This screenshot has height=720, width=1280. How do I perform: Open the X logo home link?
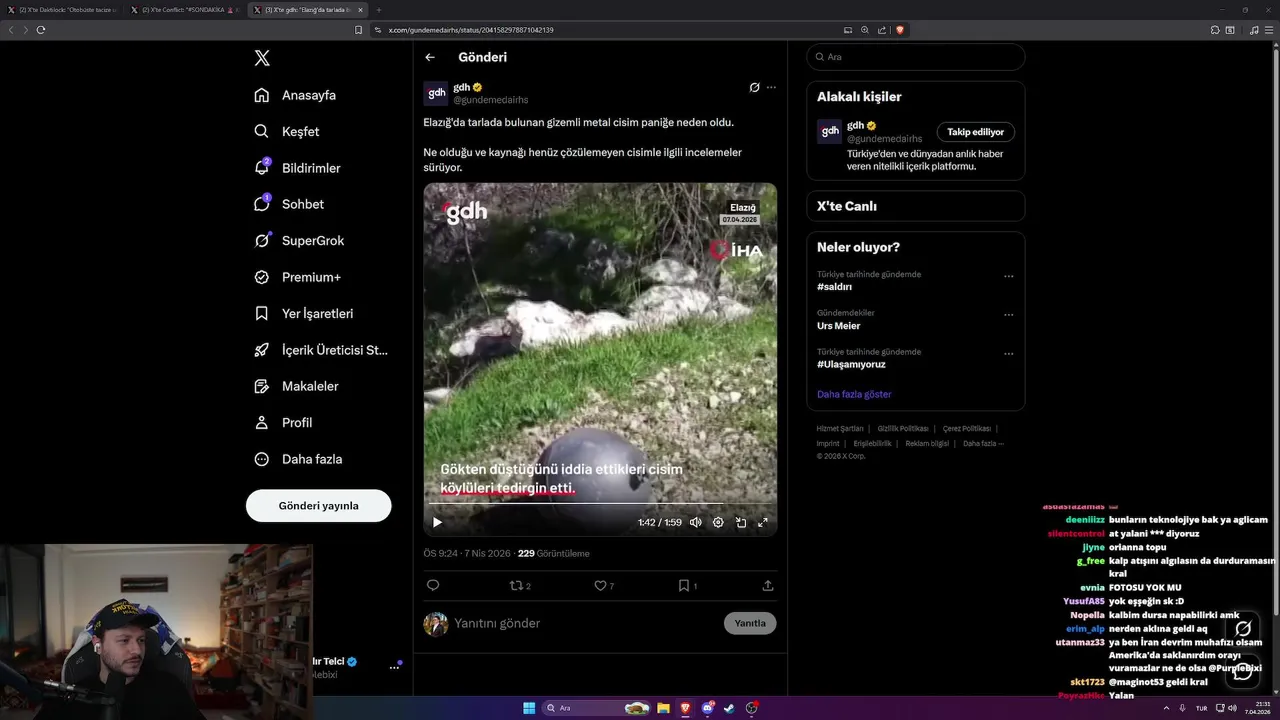(x=262, y=58)
